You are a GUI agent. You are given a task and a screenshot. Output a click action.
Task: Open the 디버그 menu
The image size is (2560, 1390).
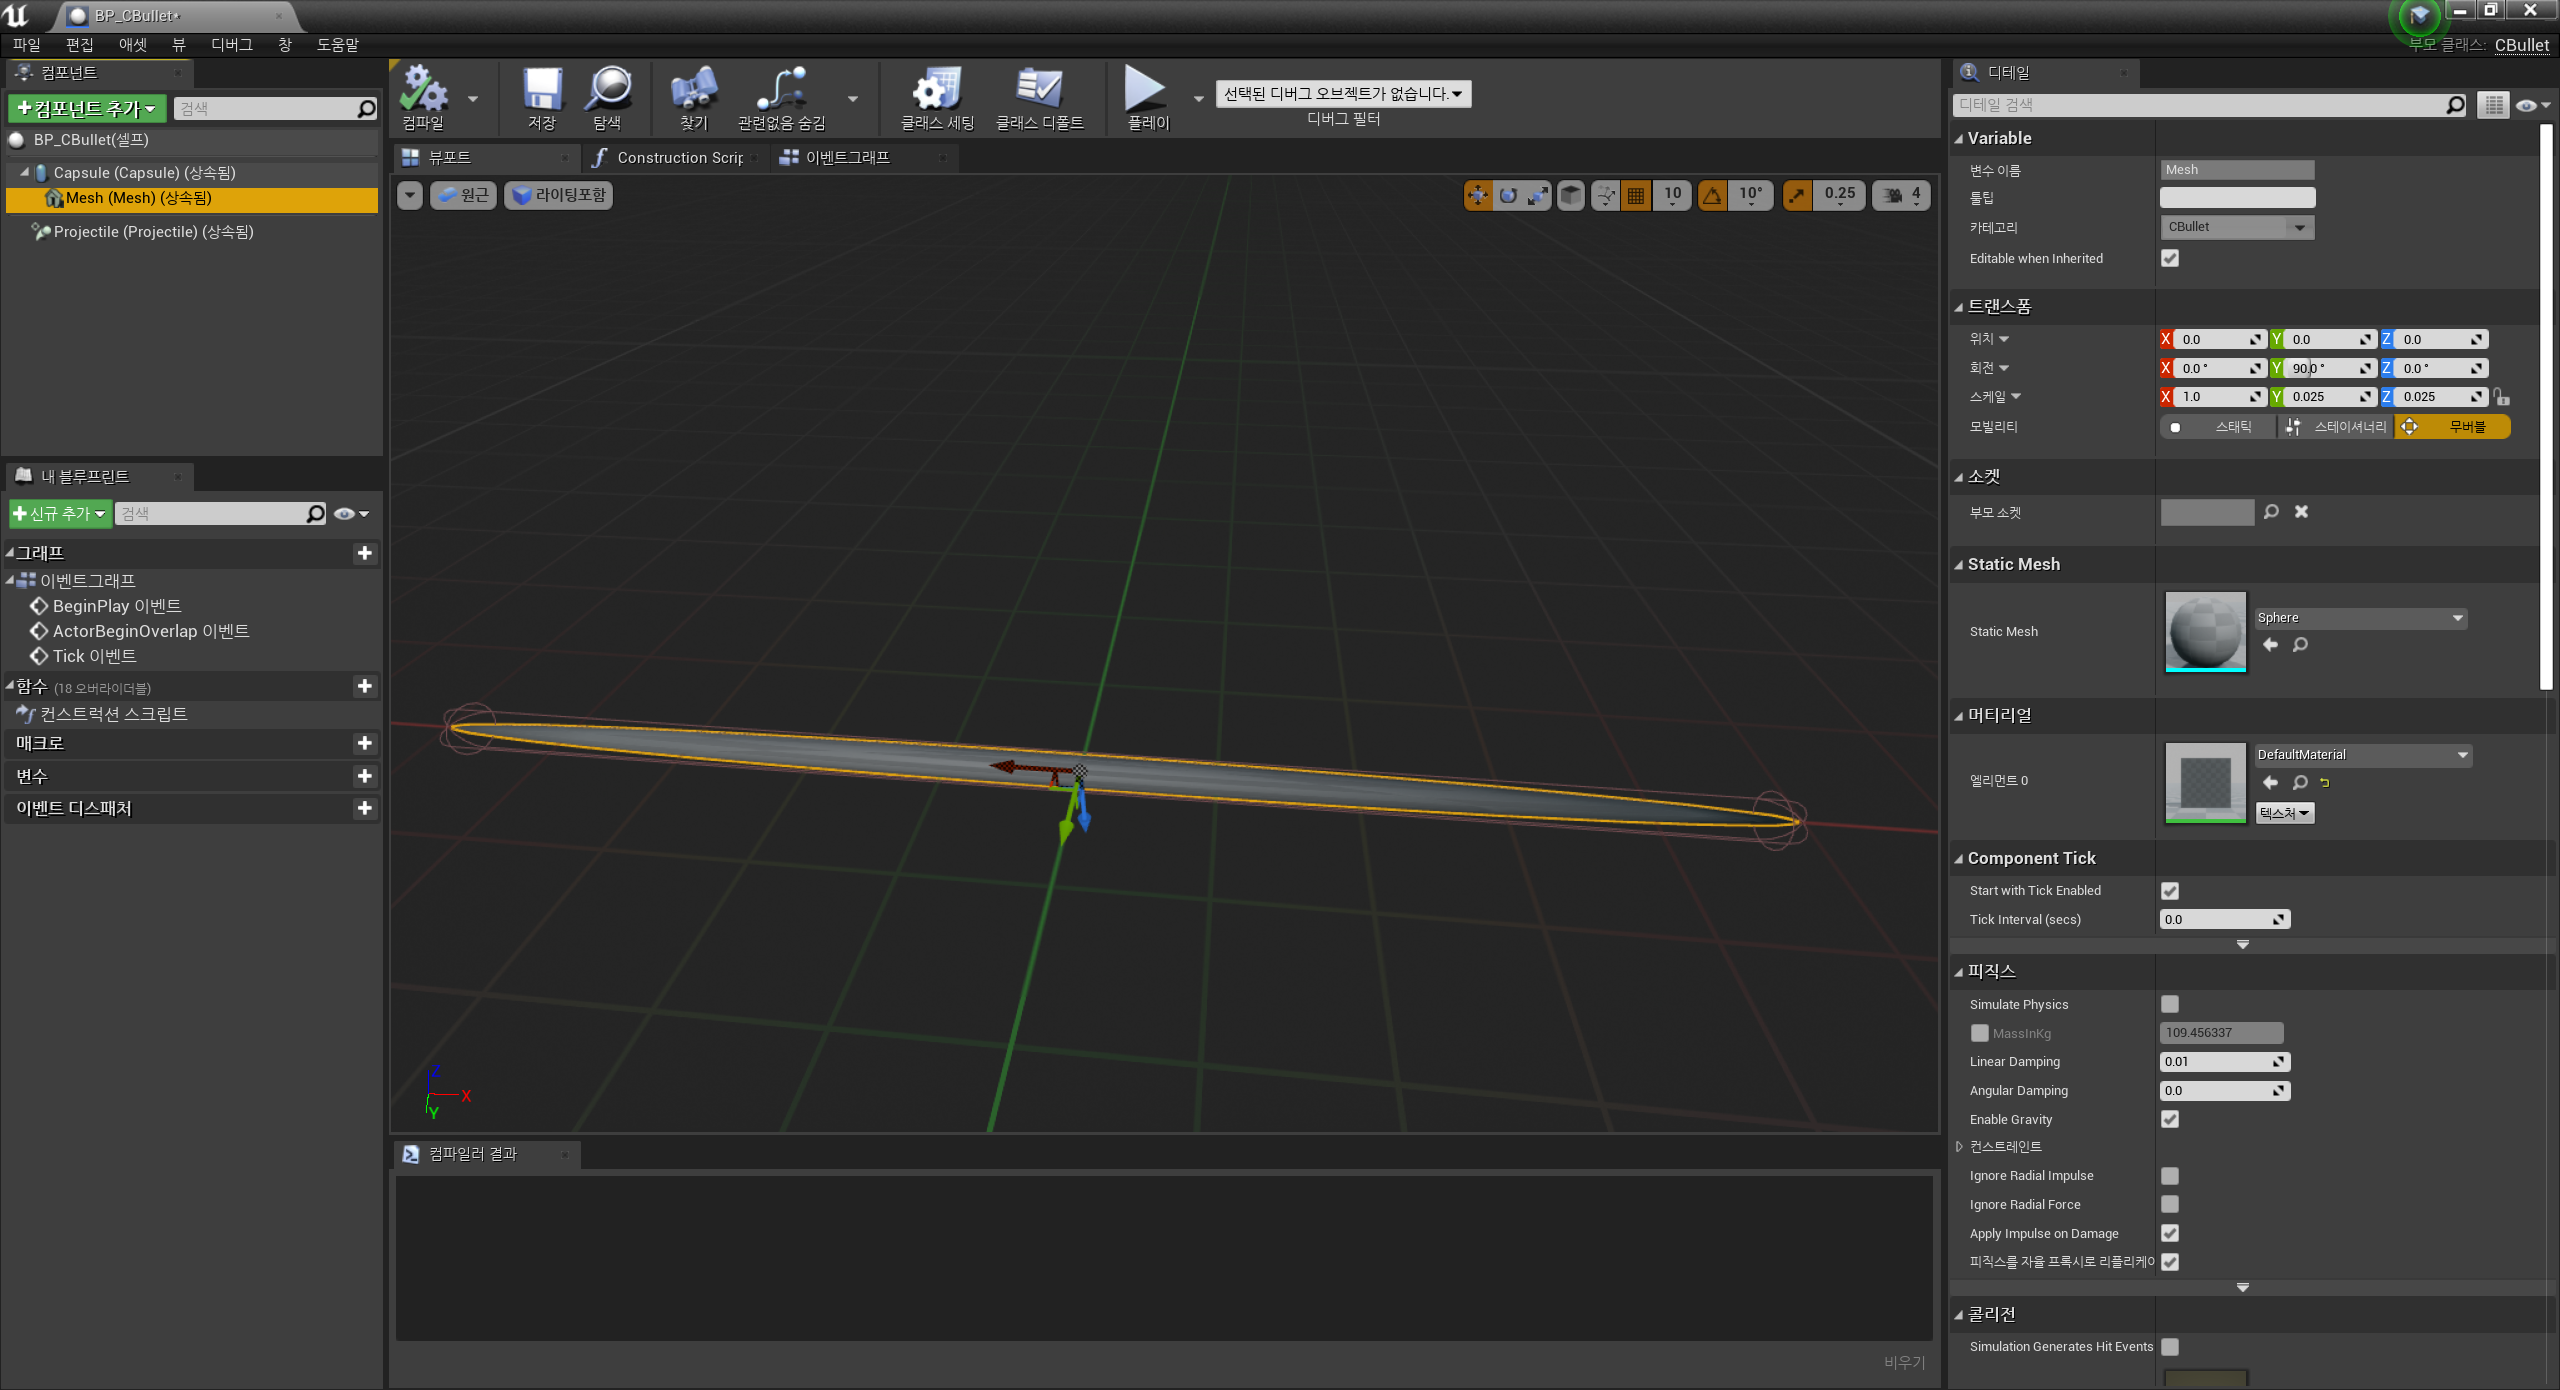coord(231,44)
